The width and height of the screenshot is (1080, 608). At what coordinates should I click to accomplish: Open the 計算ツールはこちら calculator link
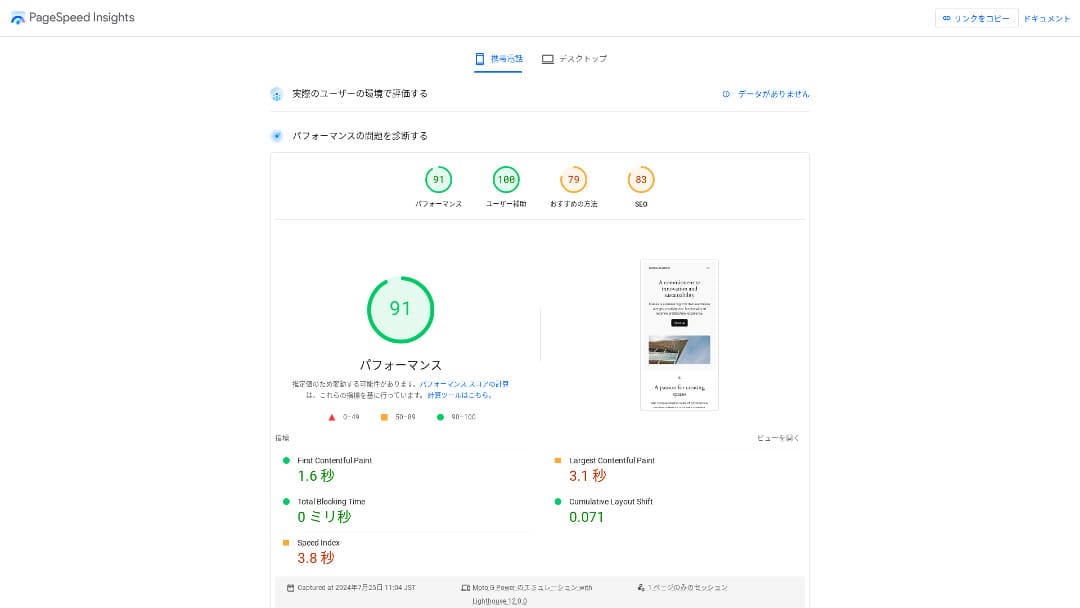click(459, 395)
